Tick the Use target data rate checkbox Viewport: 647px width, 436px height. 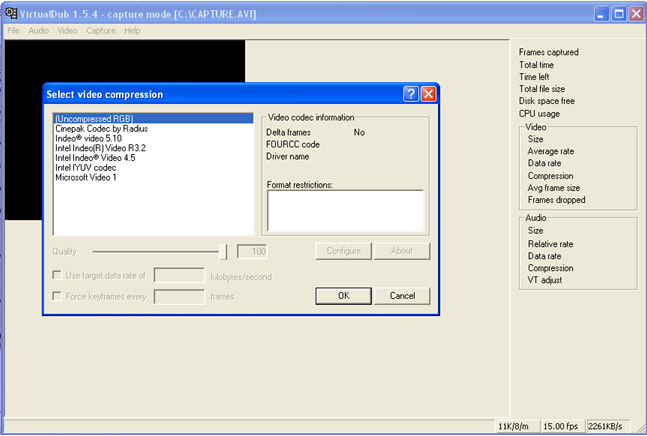[57, 275]
